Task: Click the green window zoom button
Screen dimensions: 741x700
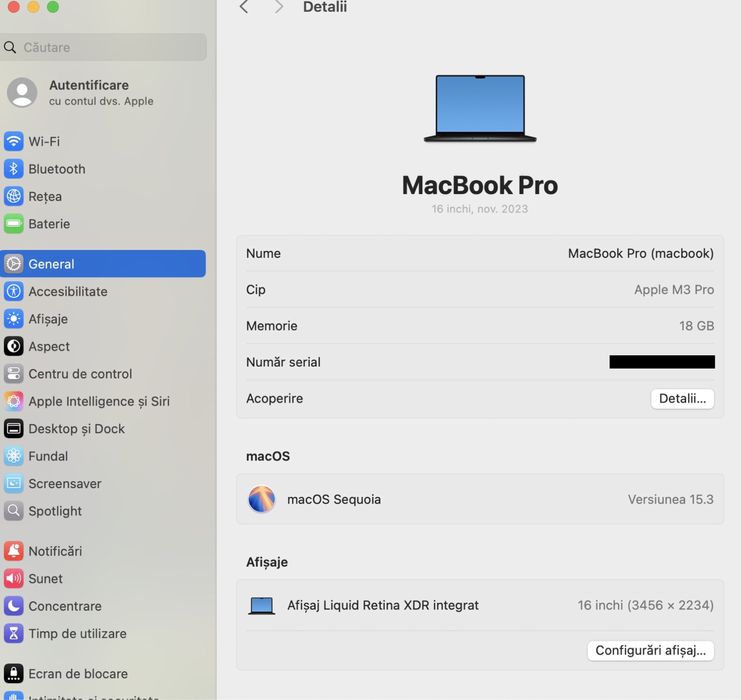Action: [53, 6]
